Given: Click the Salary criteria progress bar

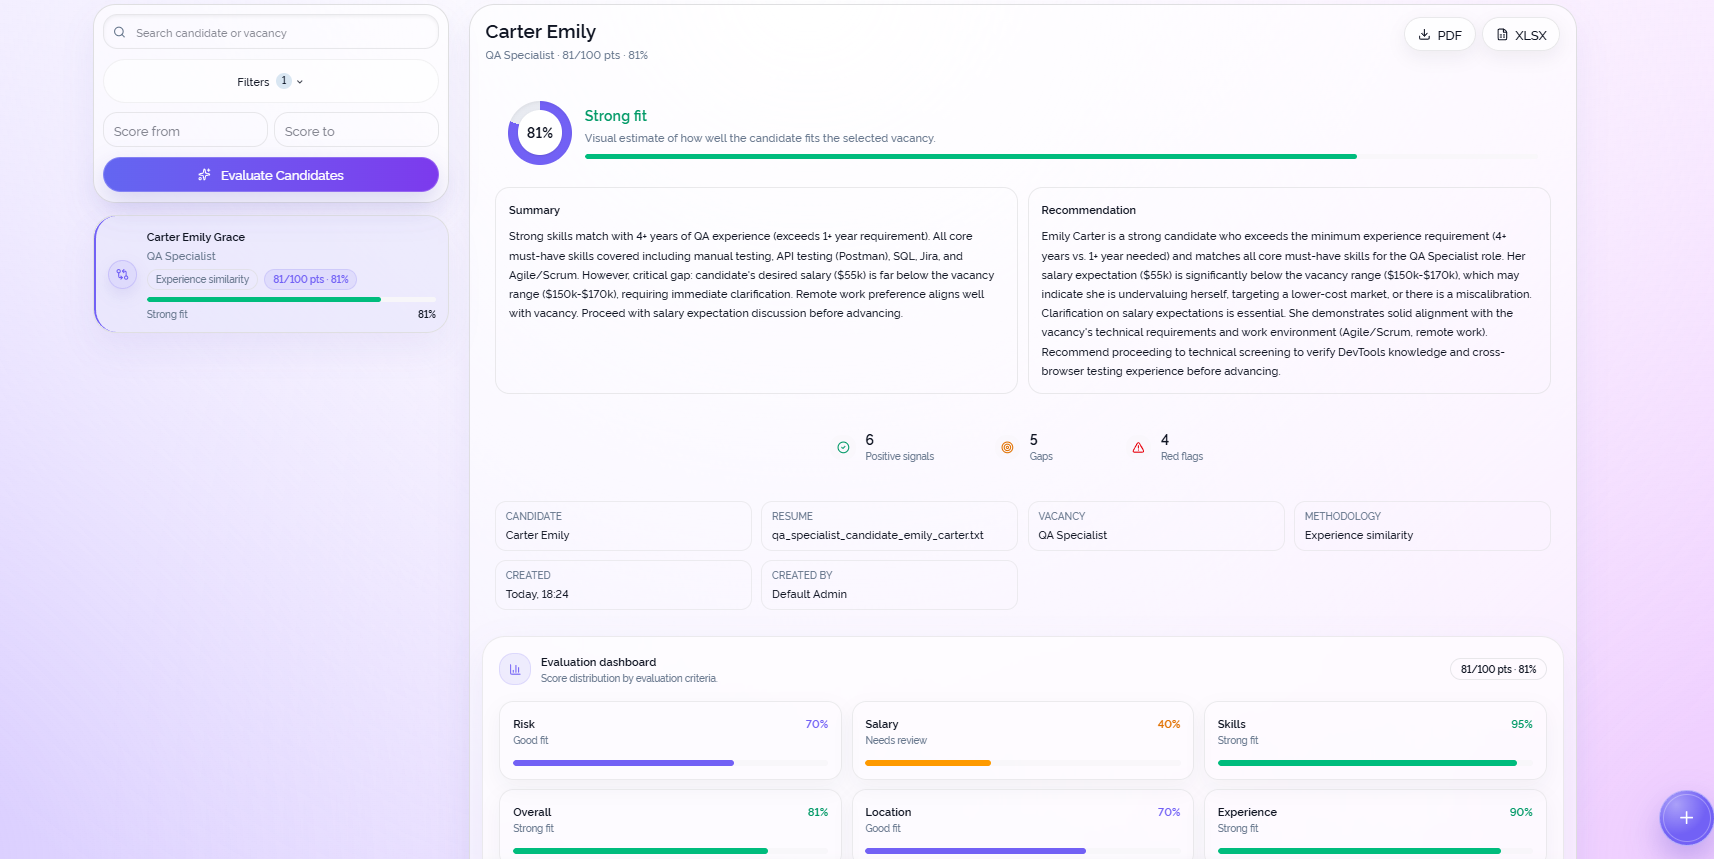Looking at the screenshot, I should (1022, 763).
